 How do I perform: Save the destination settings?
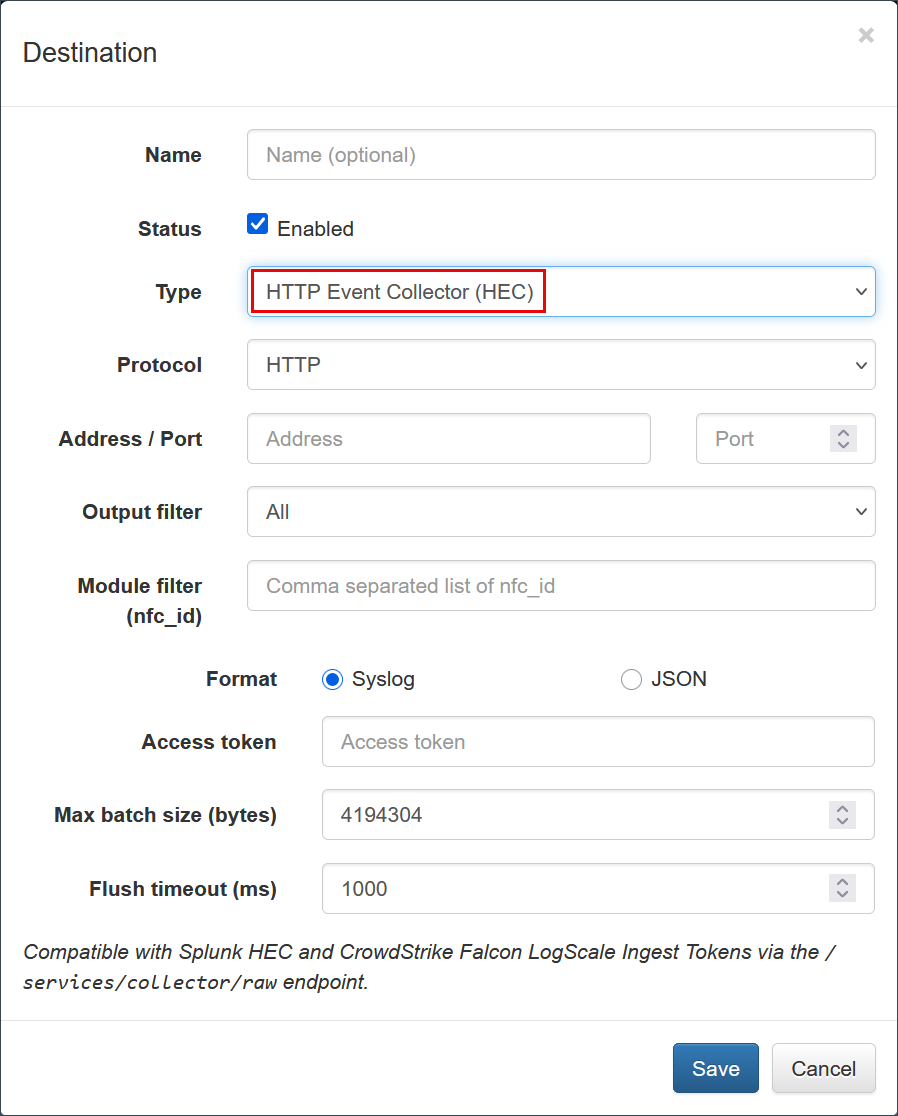tap(715, 1069)
